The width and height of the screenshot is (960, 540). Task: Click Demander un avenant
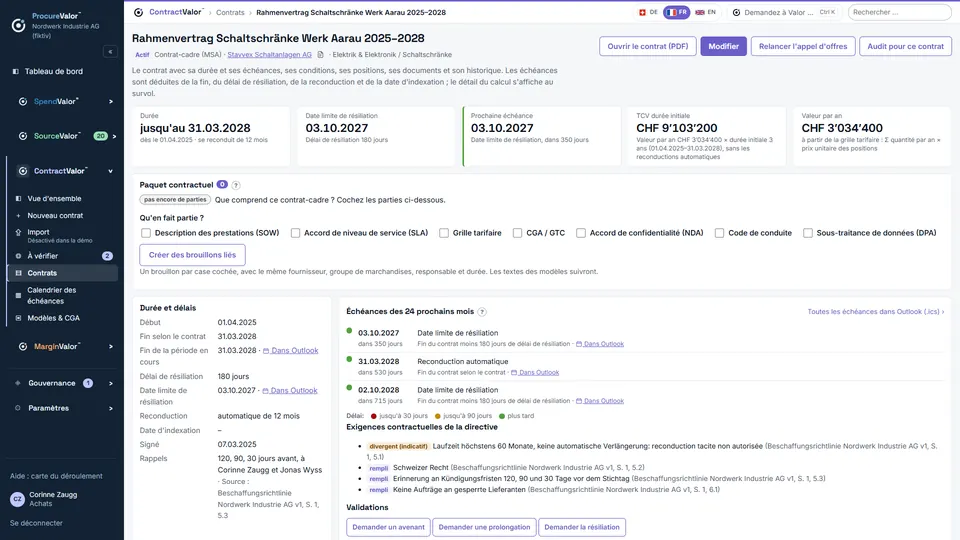point(388,527)
